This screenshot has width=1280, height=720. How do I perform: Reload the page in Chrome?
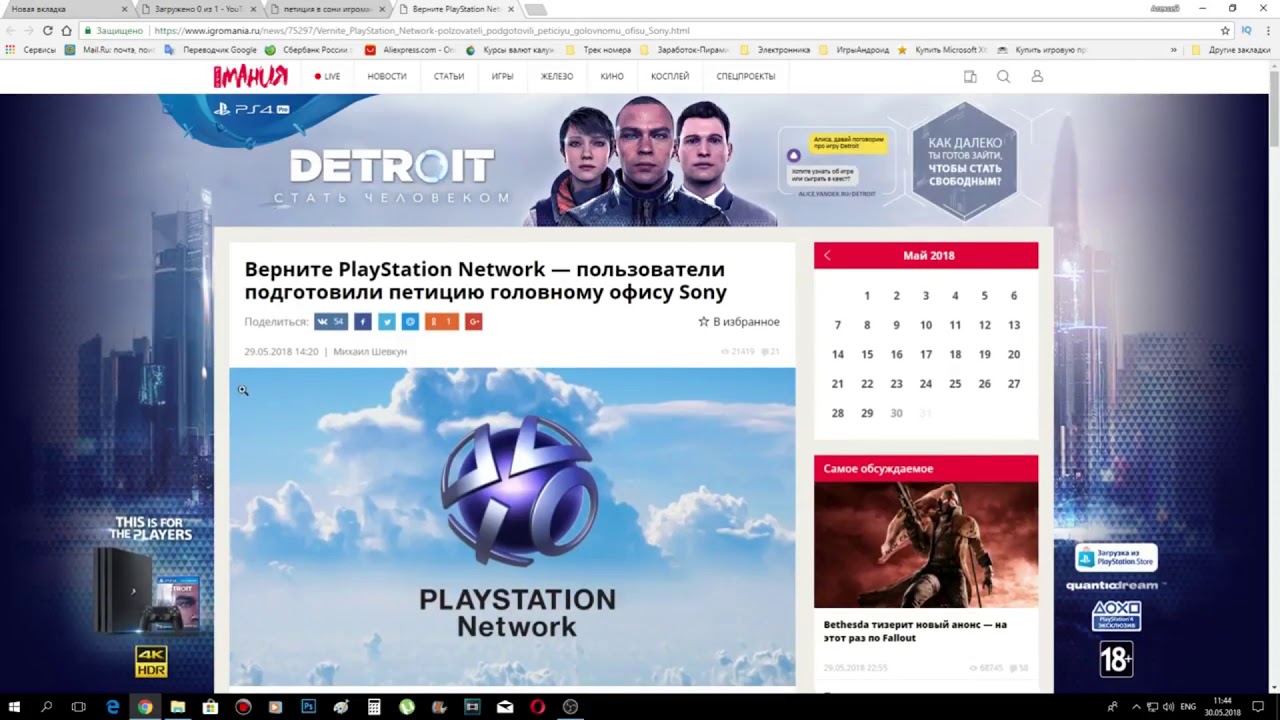tap(47, 30)
